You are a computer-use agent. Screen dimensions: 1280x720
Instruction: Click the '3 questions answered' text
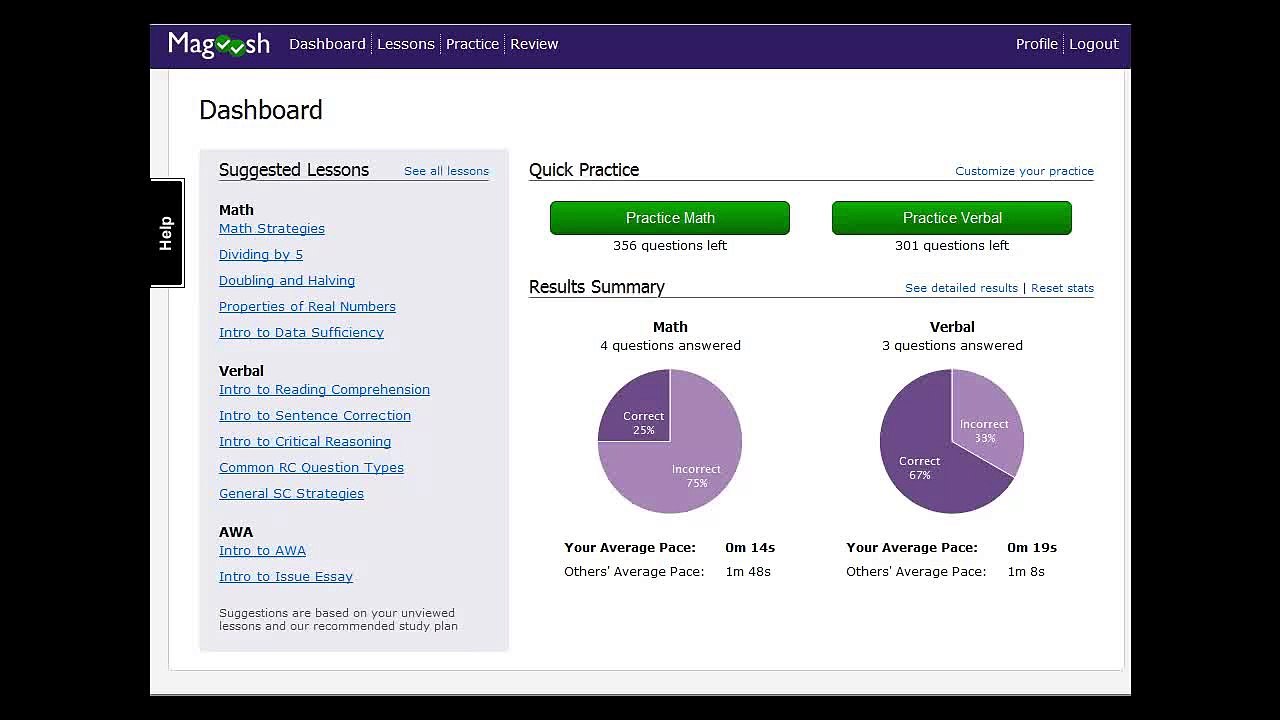(x=952, y=345)
